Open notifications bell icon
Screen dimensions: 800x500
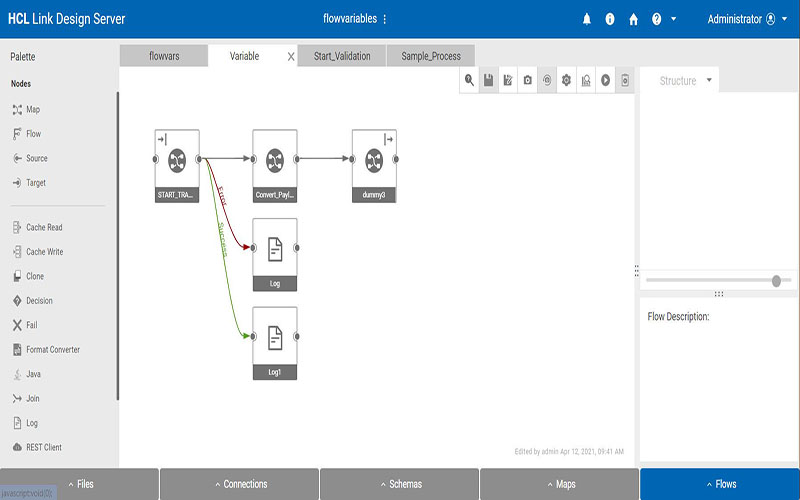pos(587,19)
